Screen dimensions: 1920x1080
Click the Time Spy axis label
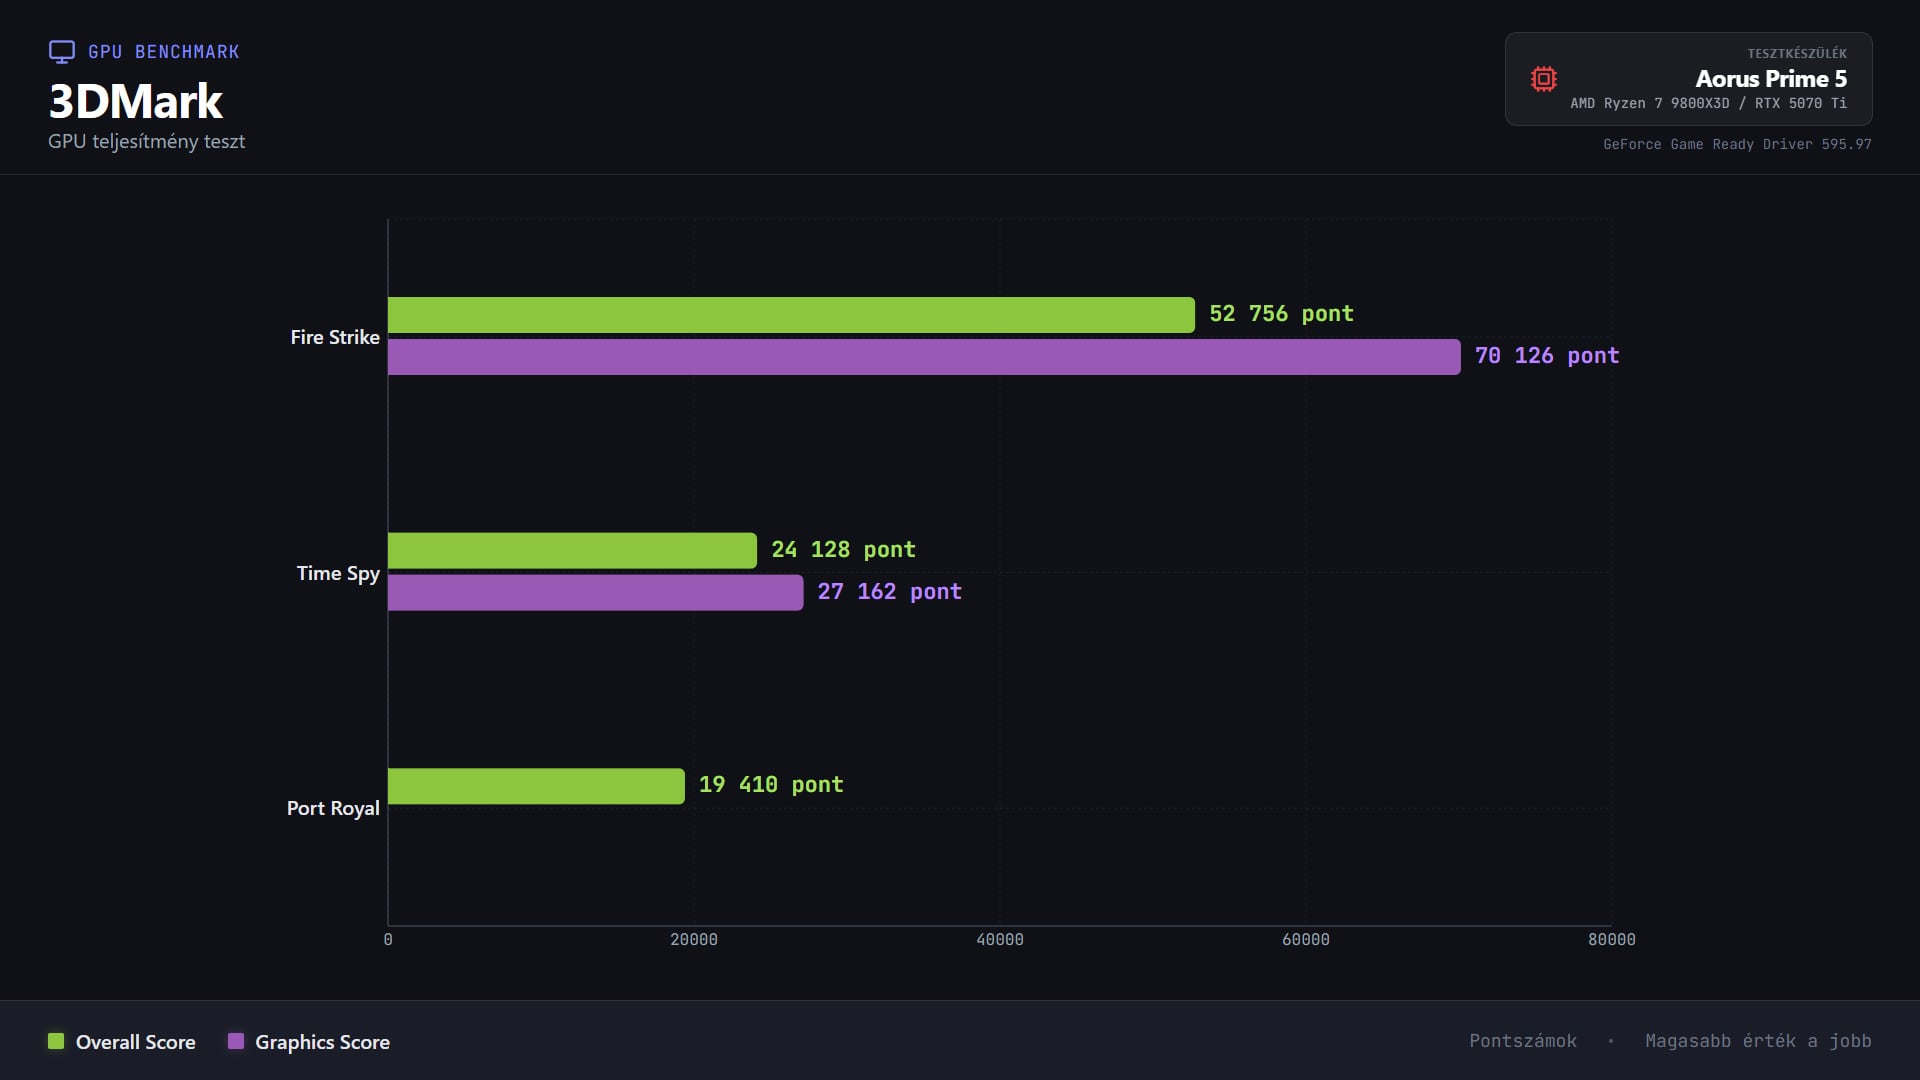coord(338,573)
